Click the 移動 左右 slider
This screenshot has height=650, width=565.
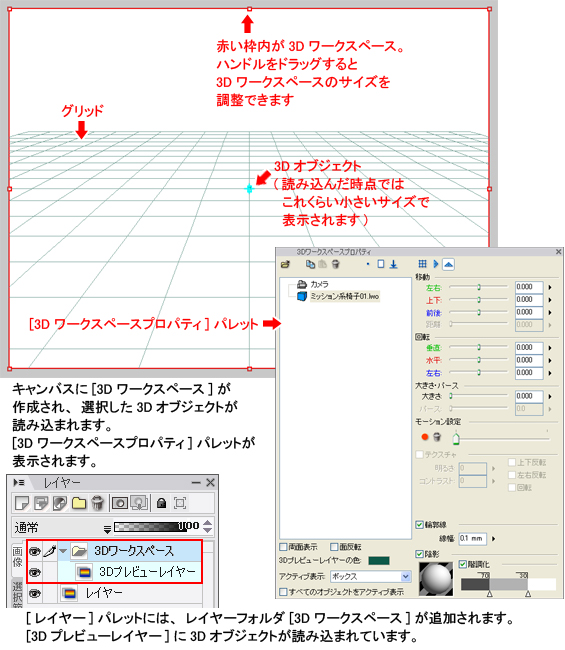[478, 286]
